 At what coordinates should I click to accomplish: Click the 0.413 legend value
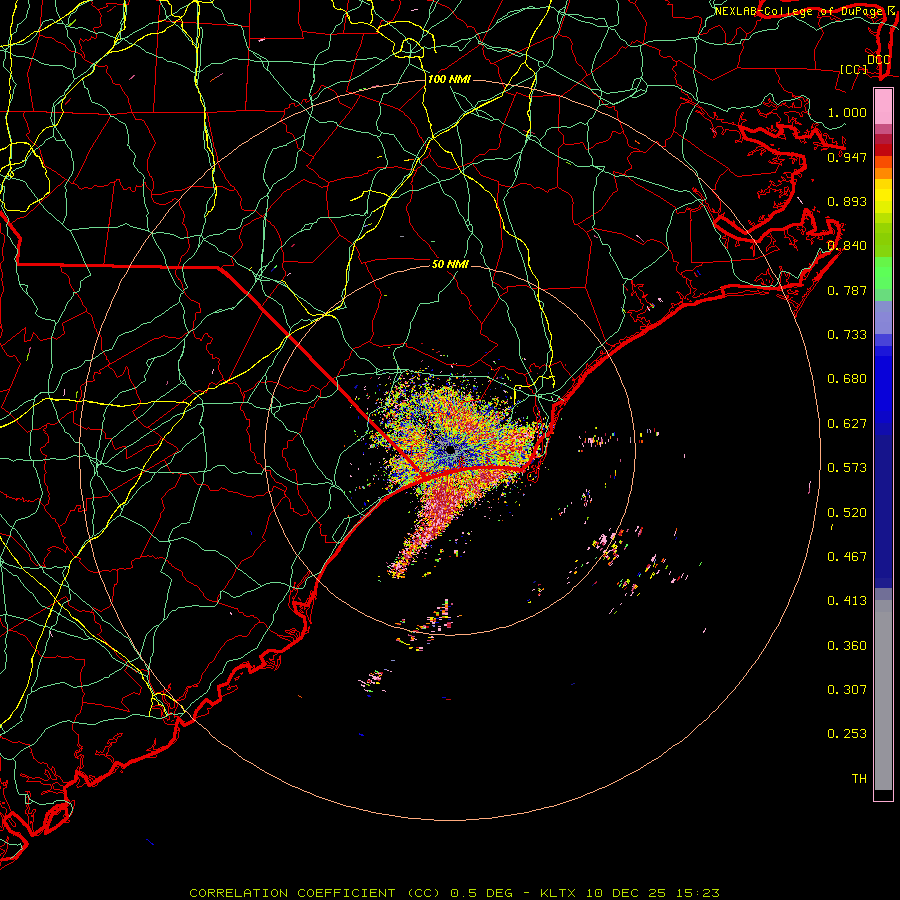coord(847,601)
